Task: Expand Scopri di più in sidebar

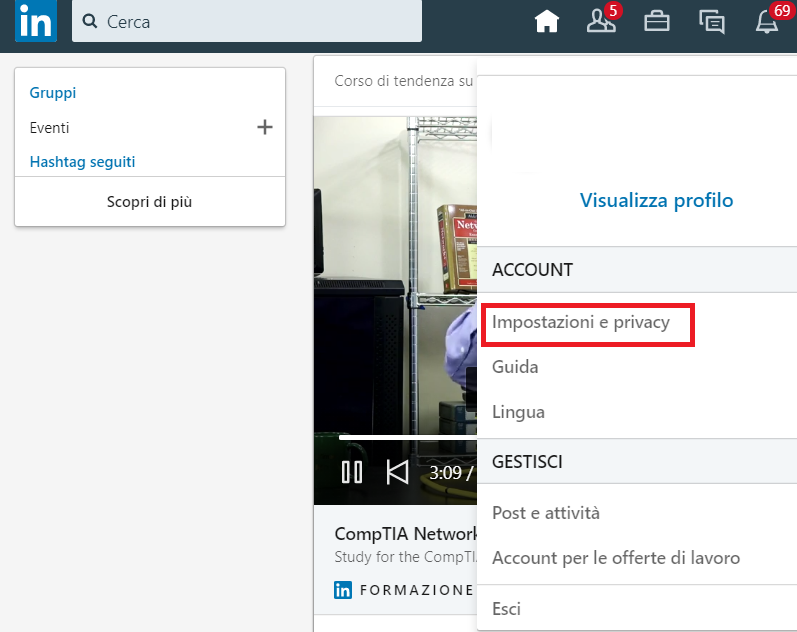Action: coord(149,202)
